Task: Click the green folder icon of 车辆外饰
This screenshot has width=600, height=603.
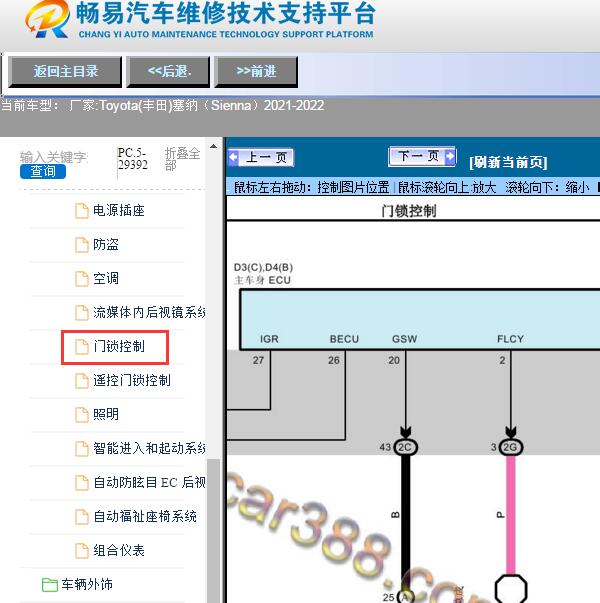Action: (x=50, y=585)
